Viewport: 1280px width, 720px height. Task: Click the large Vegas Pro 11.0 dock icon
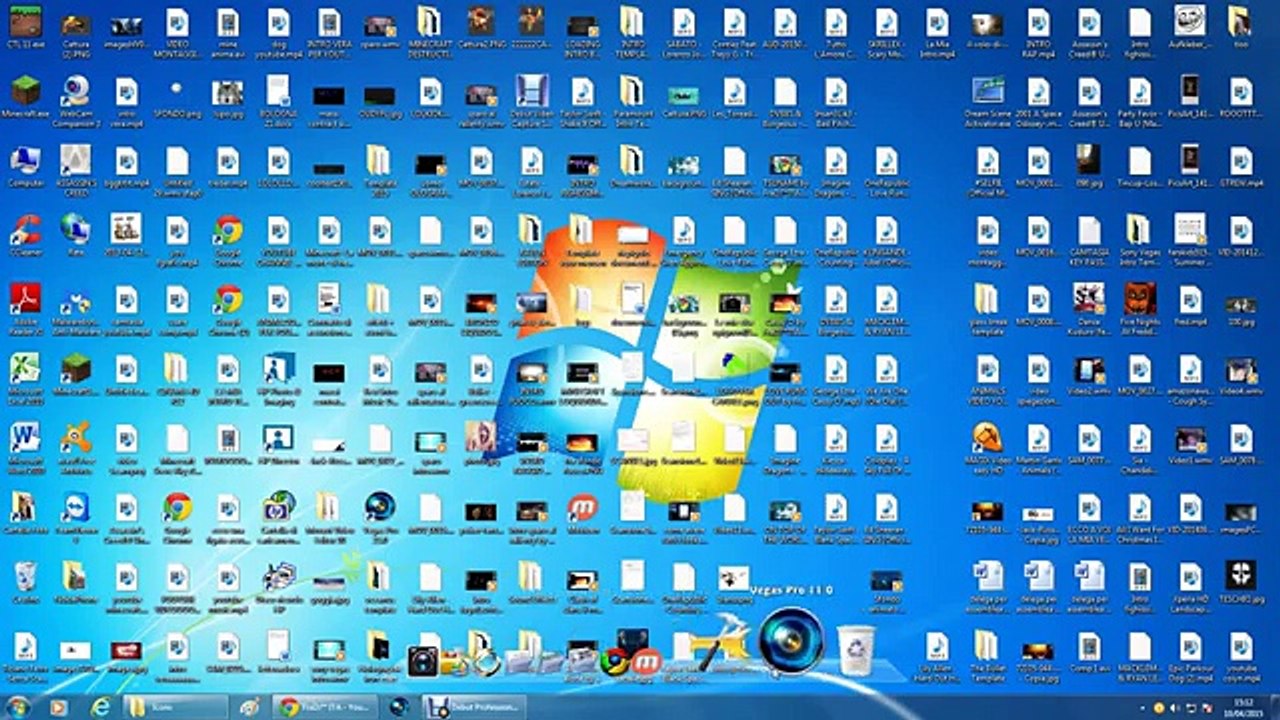791,641
